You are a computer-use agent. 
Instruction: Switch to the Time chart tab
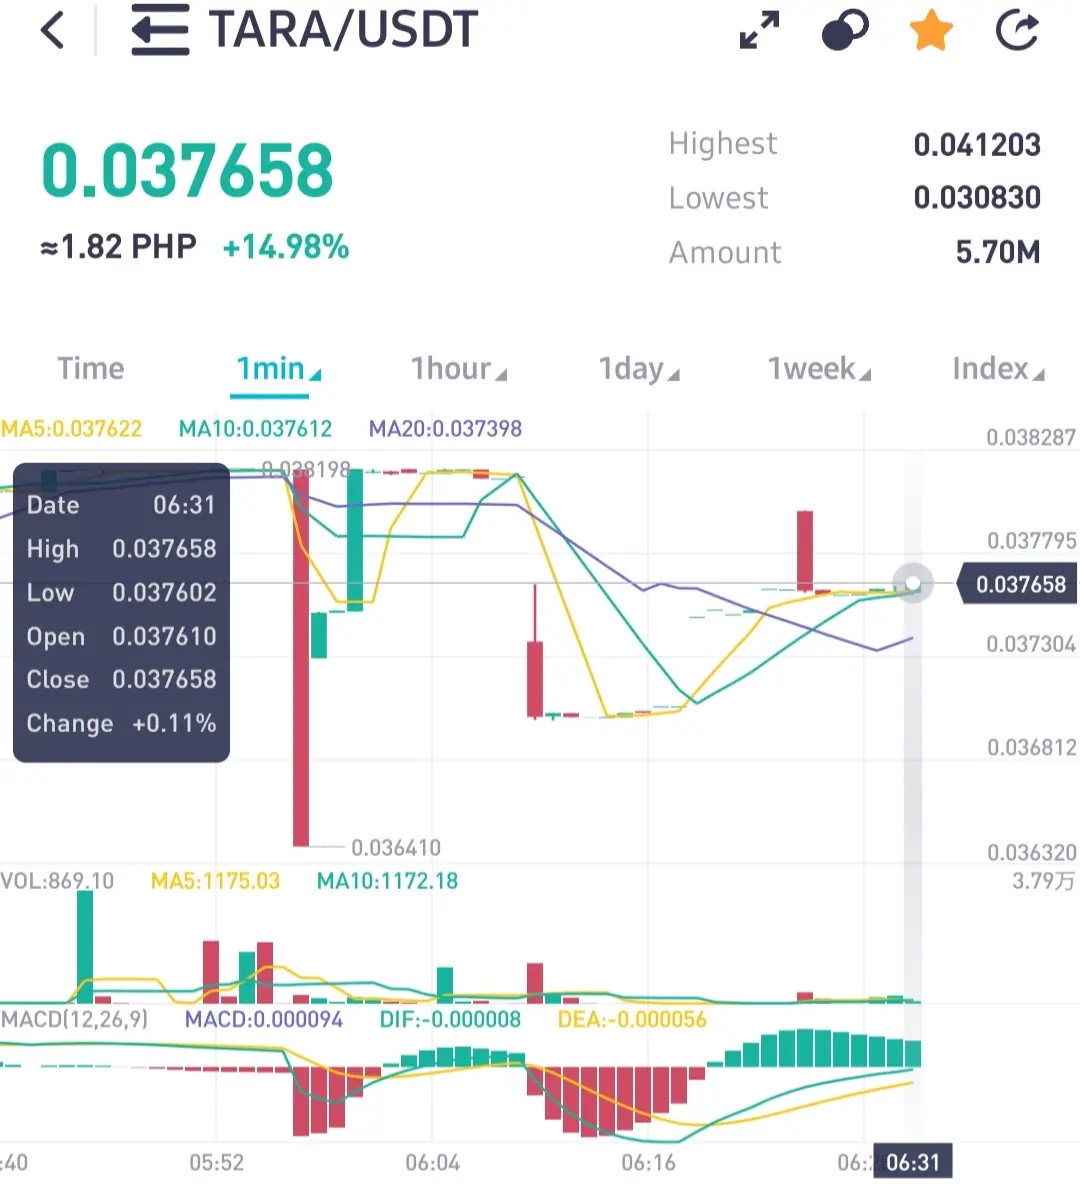(91, 369)
